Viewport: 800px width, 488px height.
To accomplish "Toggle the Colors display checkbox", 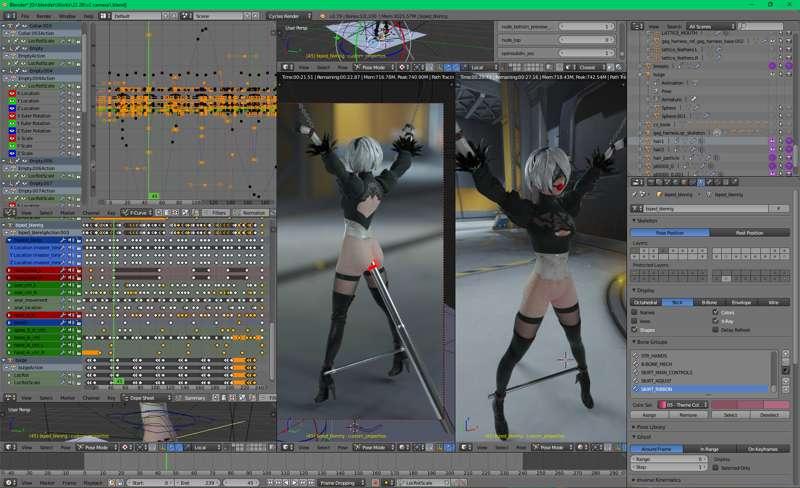I will 715,312.
